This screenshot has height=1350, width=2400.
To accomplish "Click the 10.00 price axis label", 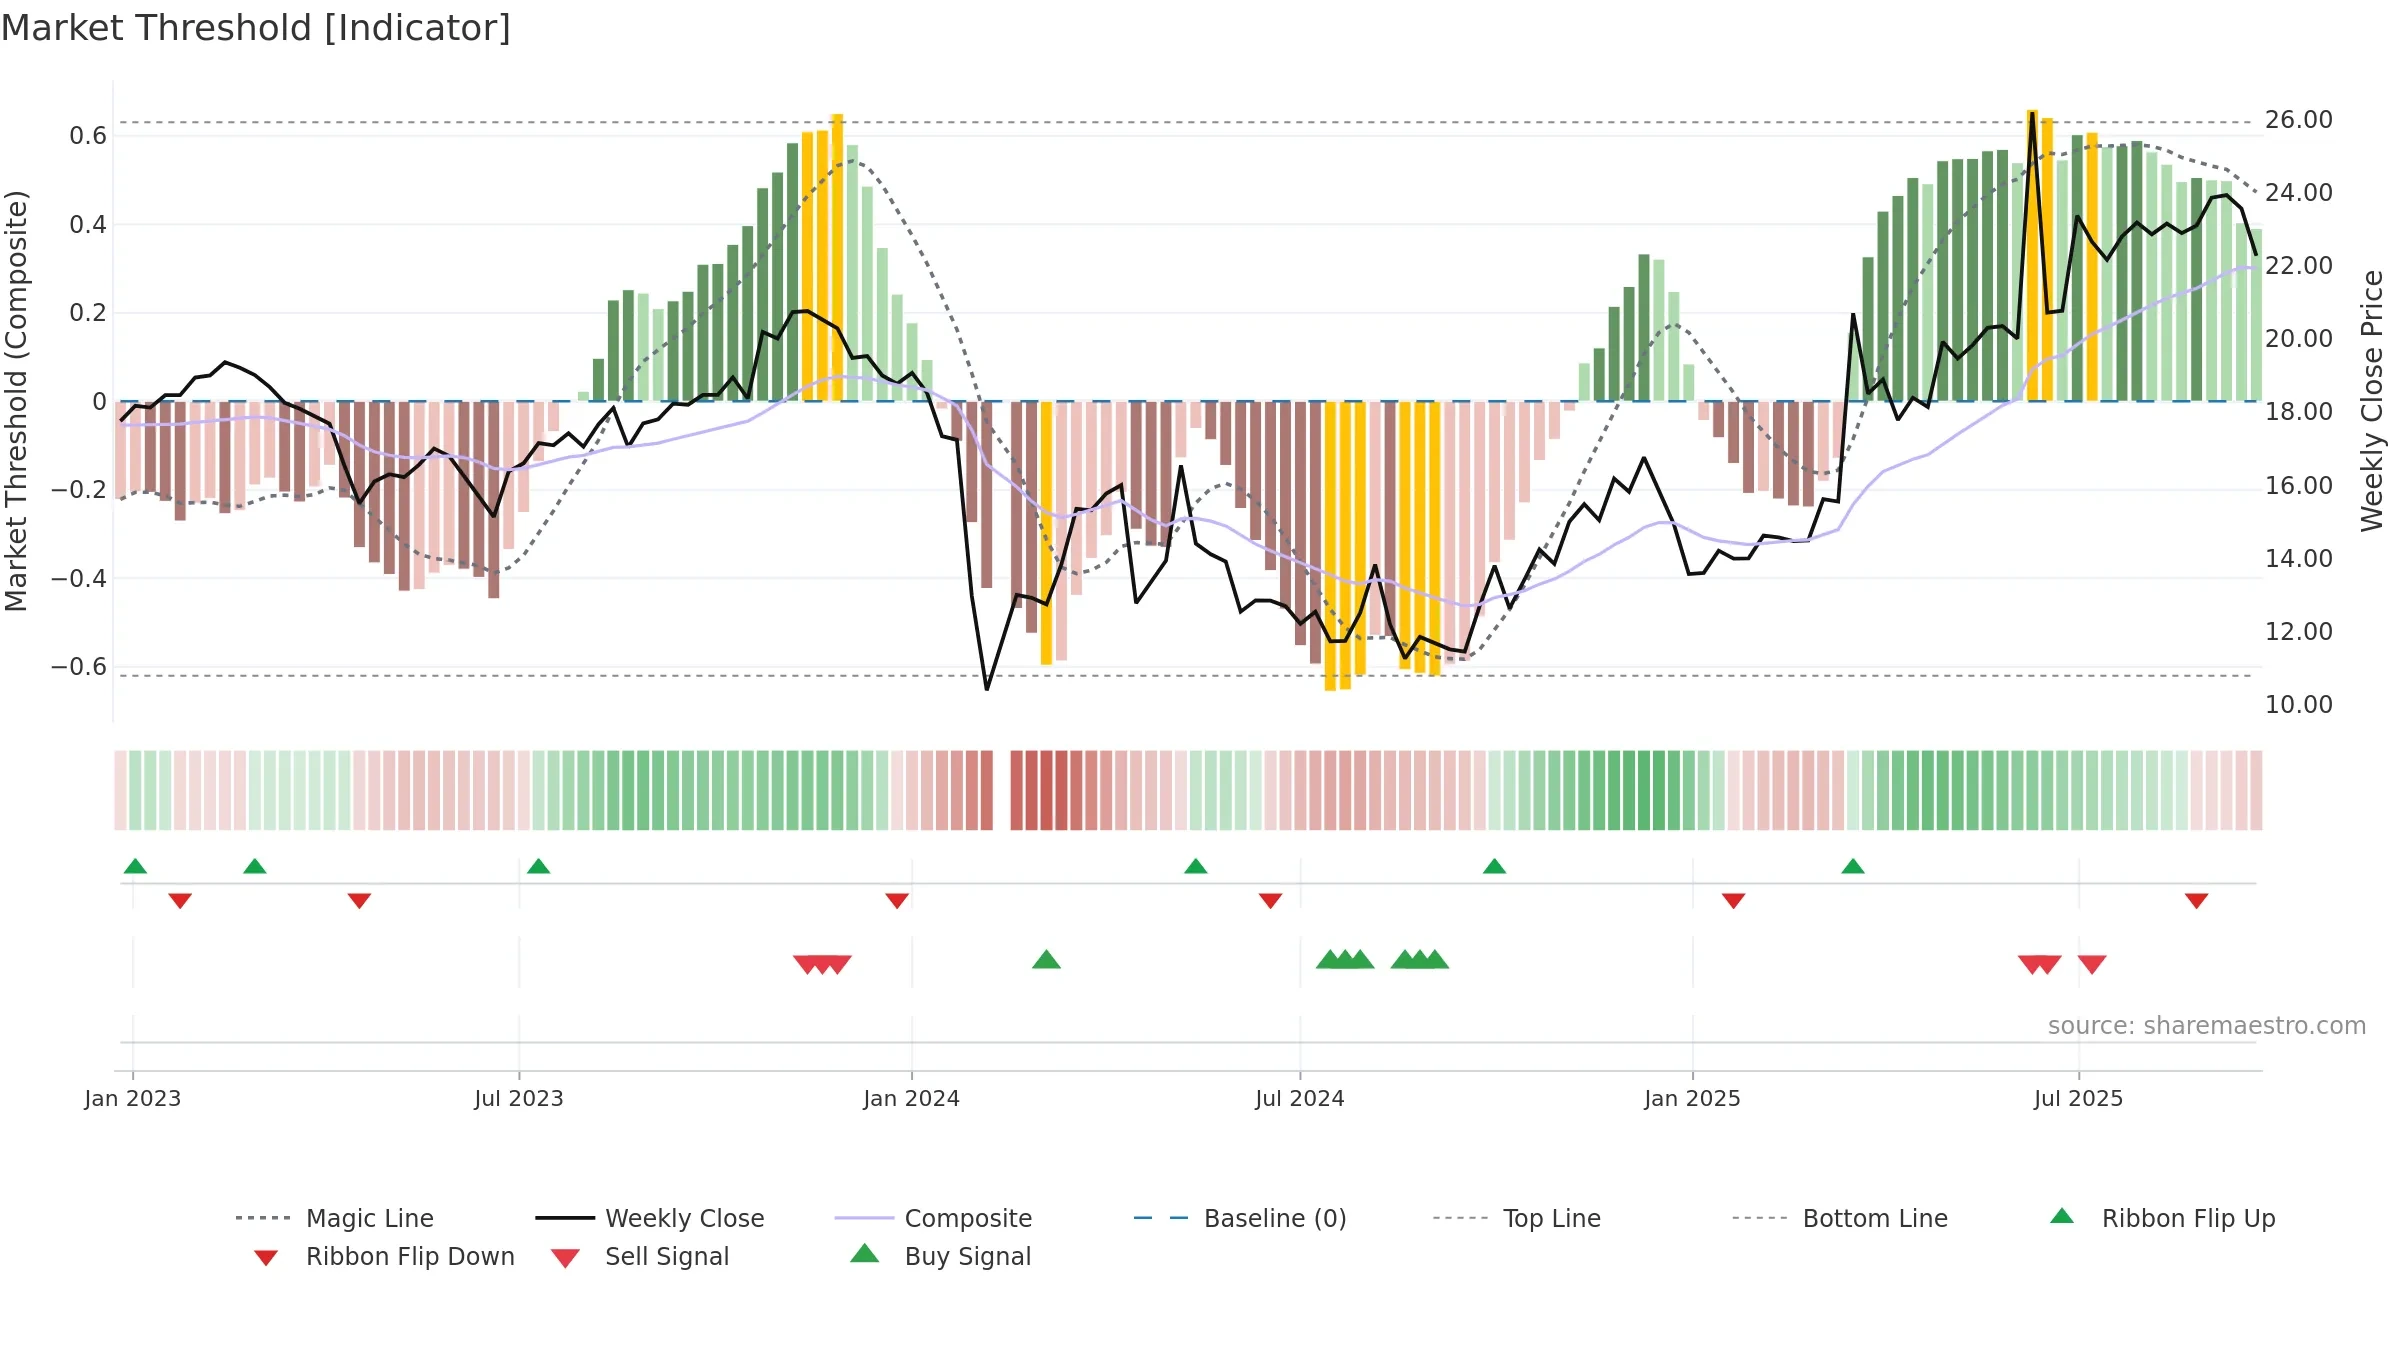I will 2299,705.
